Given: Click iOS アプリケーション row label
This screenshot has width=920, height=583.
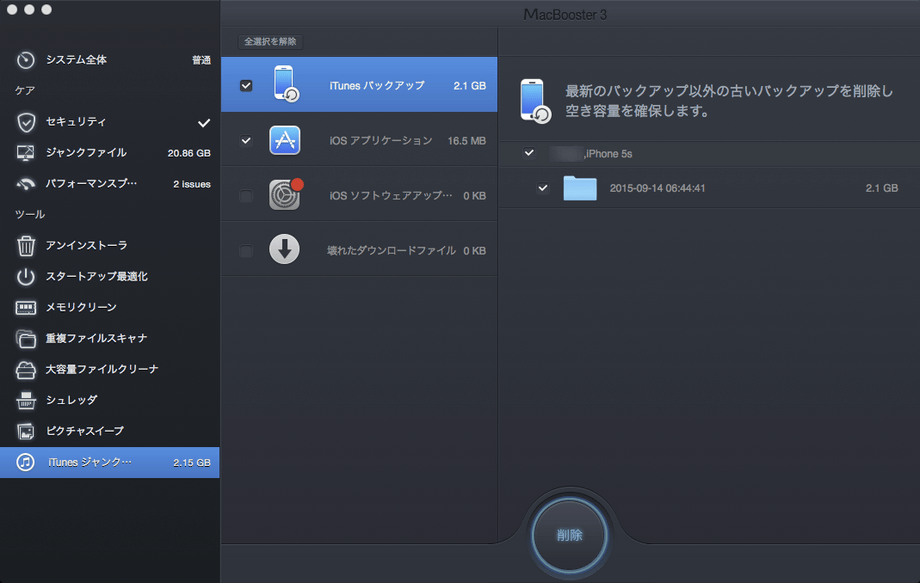Looking at the screenshot, I should [x=381, y=141].
